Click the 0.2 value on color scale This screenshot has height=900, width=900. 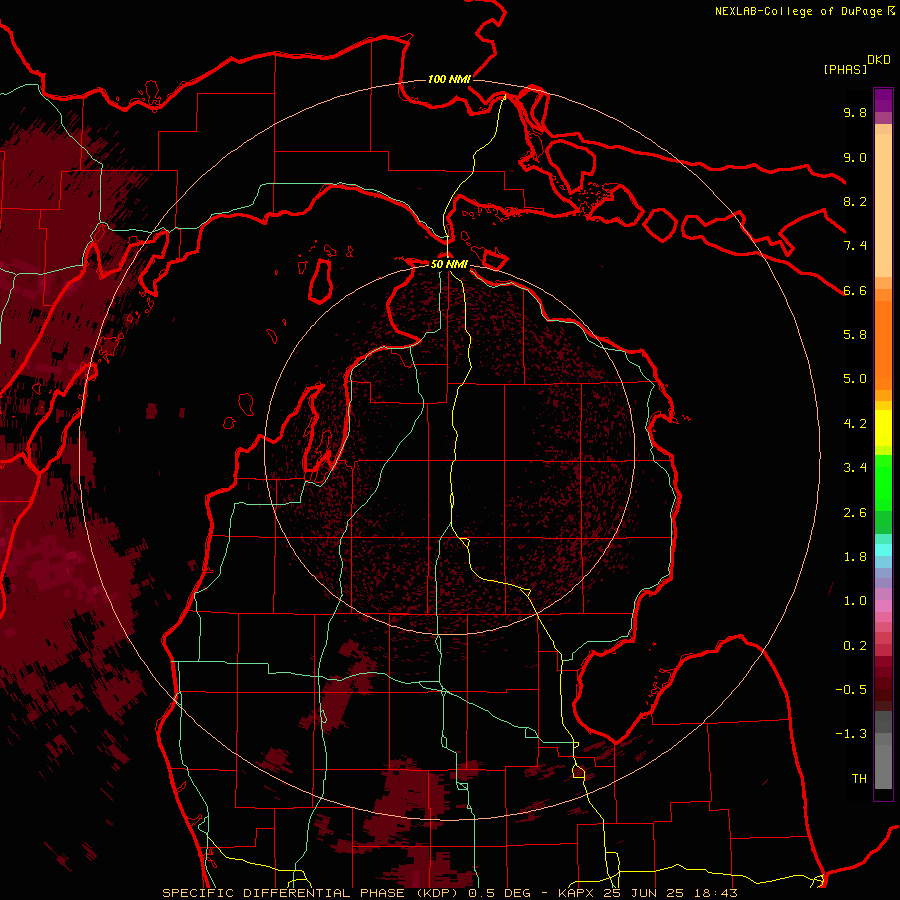855,646
